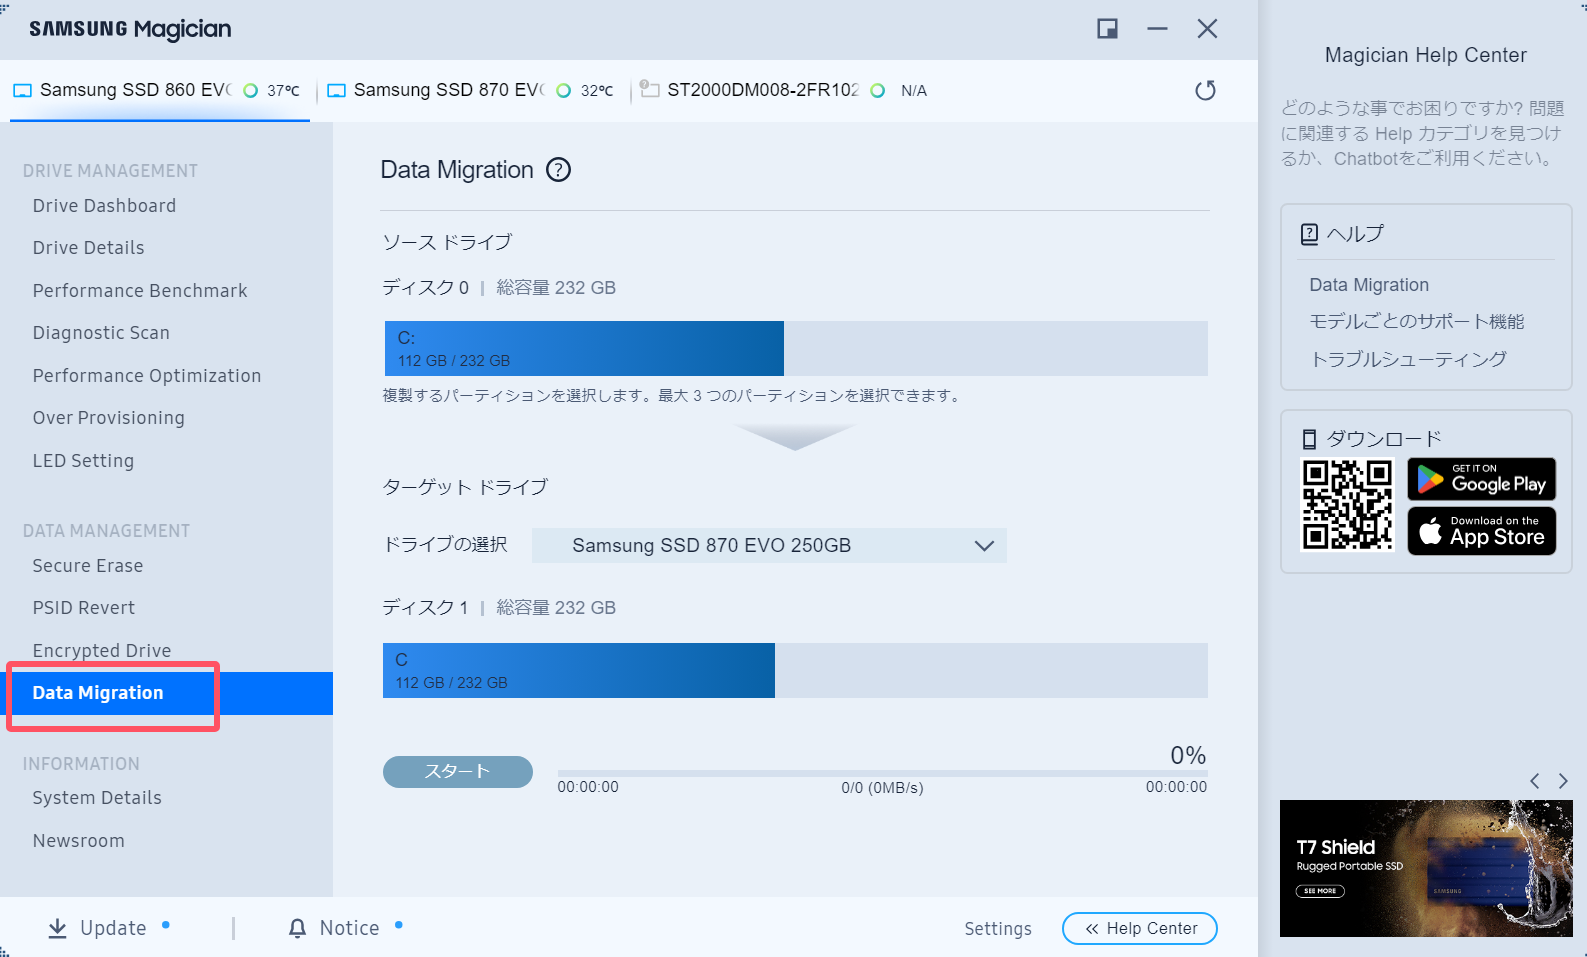Image resolution: width=1587 pixels, height=957 pixels.
Task: Switch to Samsung SSD 870 EVO tab
Action: point(470,90)
